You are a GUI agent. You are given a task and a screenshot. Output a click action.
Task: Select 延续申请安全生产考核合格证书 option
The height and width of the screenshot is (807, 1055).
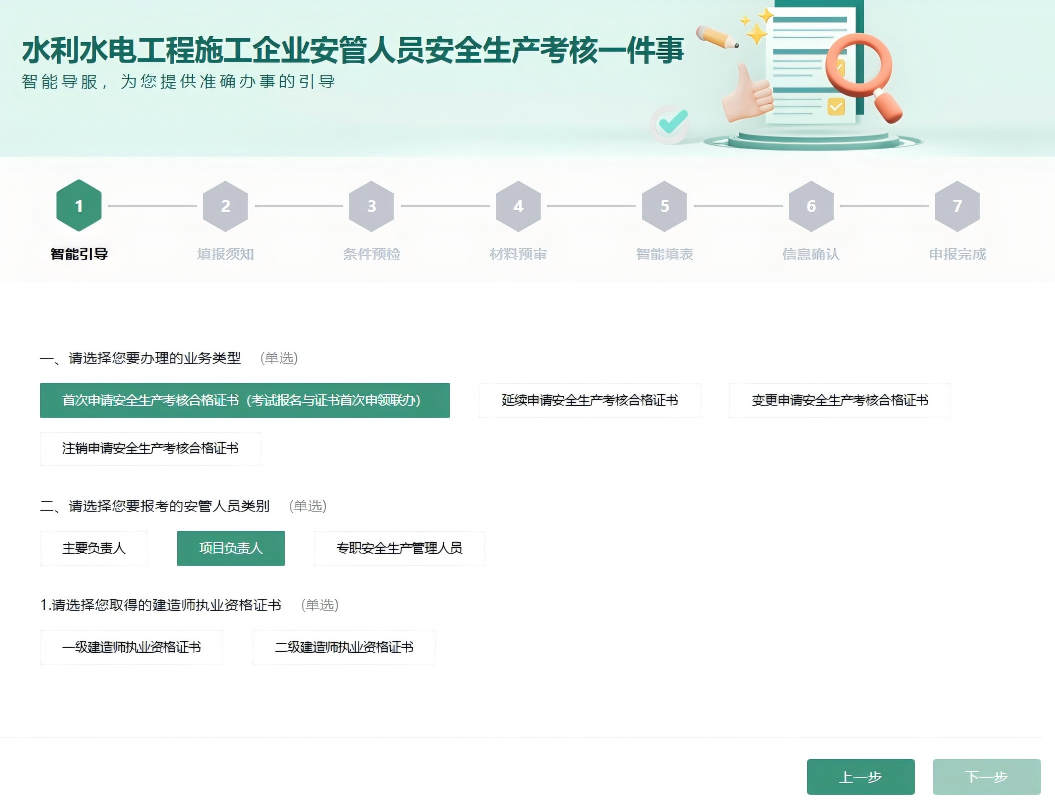[590, 400]
